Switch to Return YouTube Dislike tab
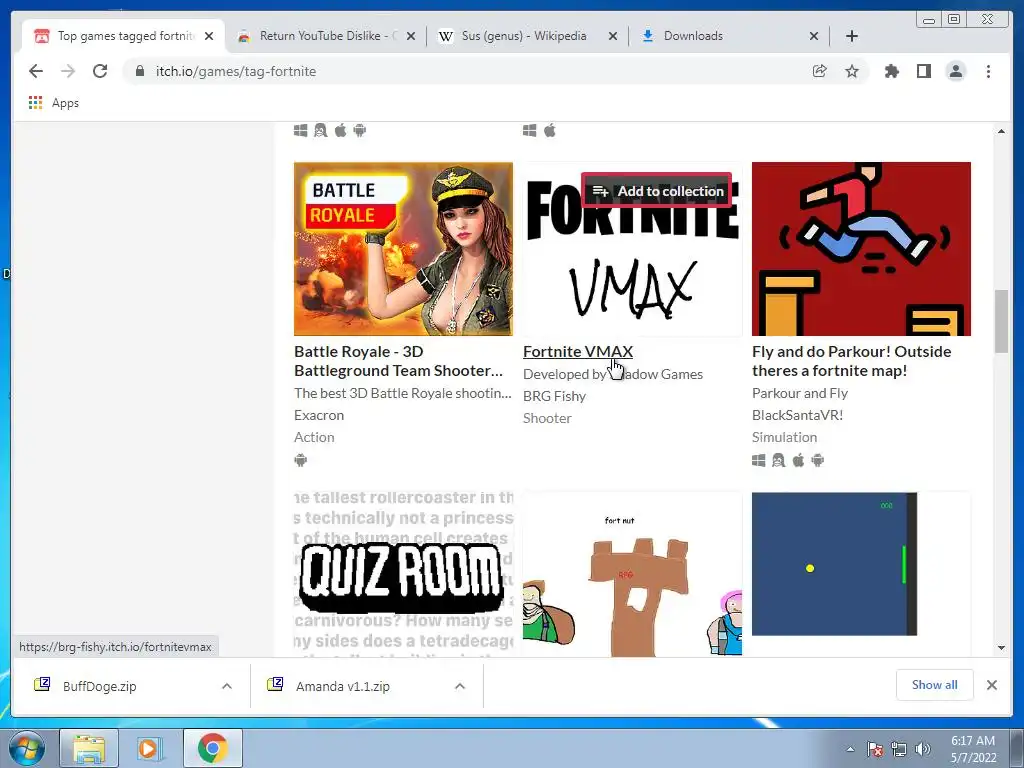 click(325, 36)
